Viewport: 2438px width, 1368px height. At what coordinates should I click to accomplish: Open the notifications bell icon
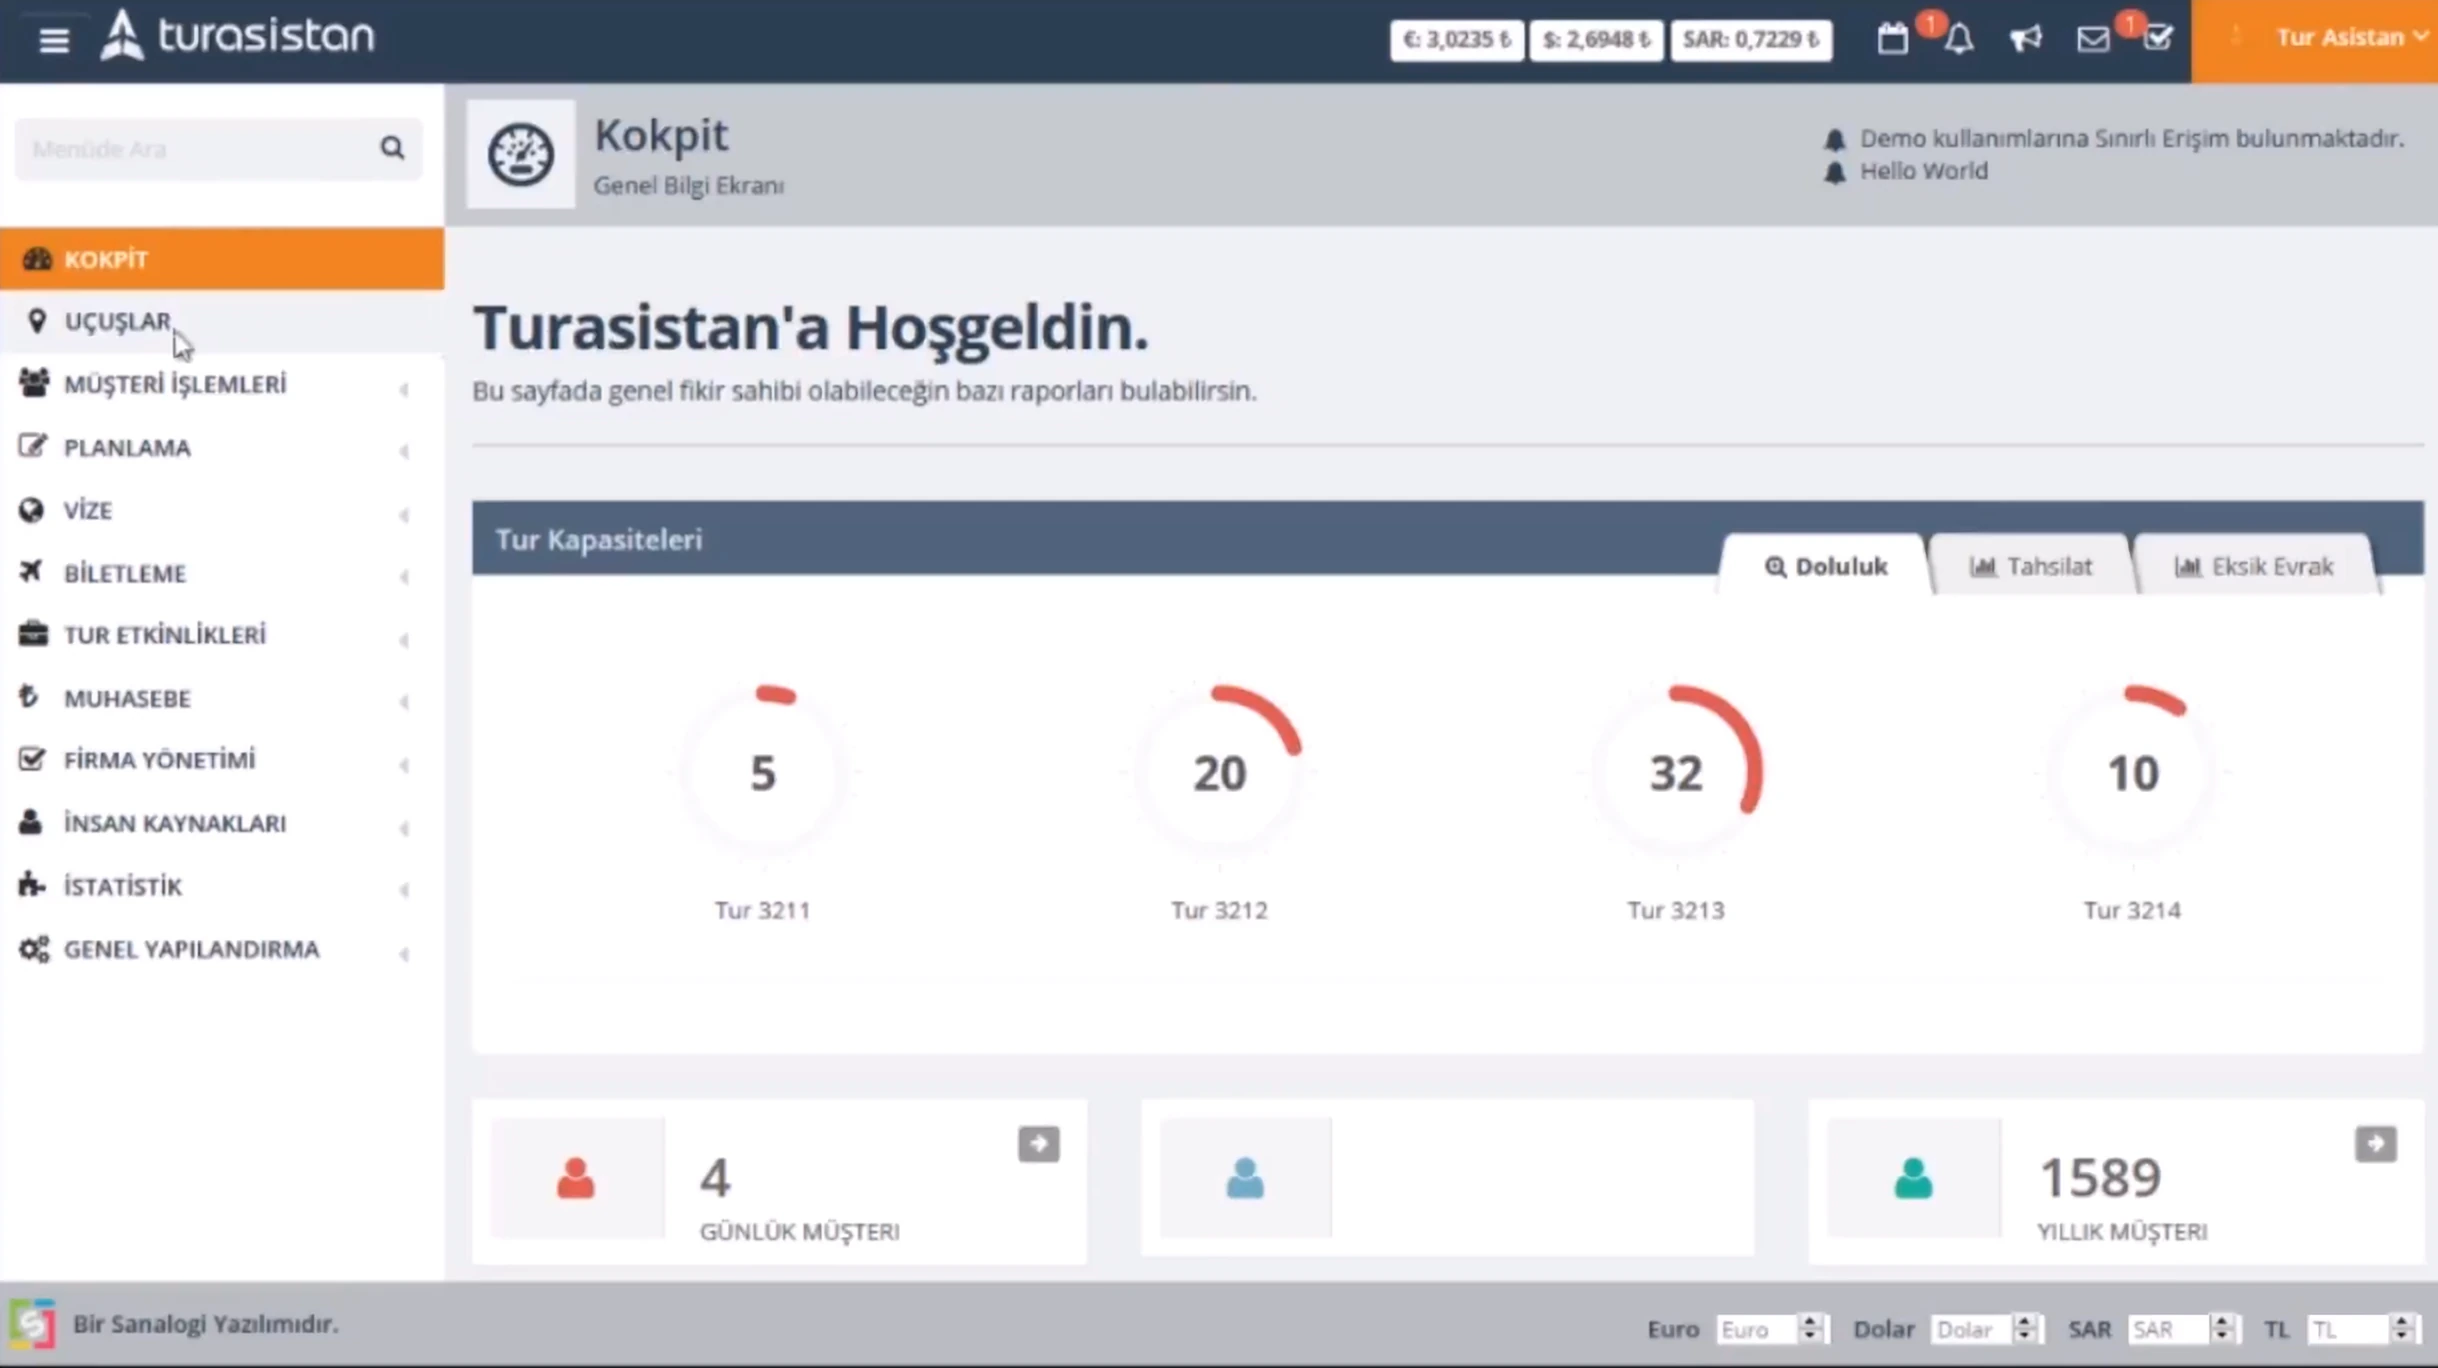click(1959, 39)
